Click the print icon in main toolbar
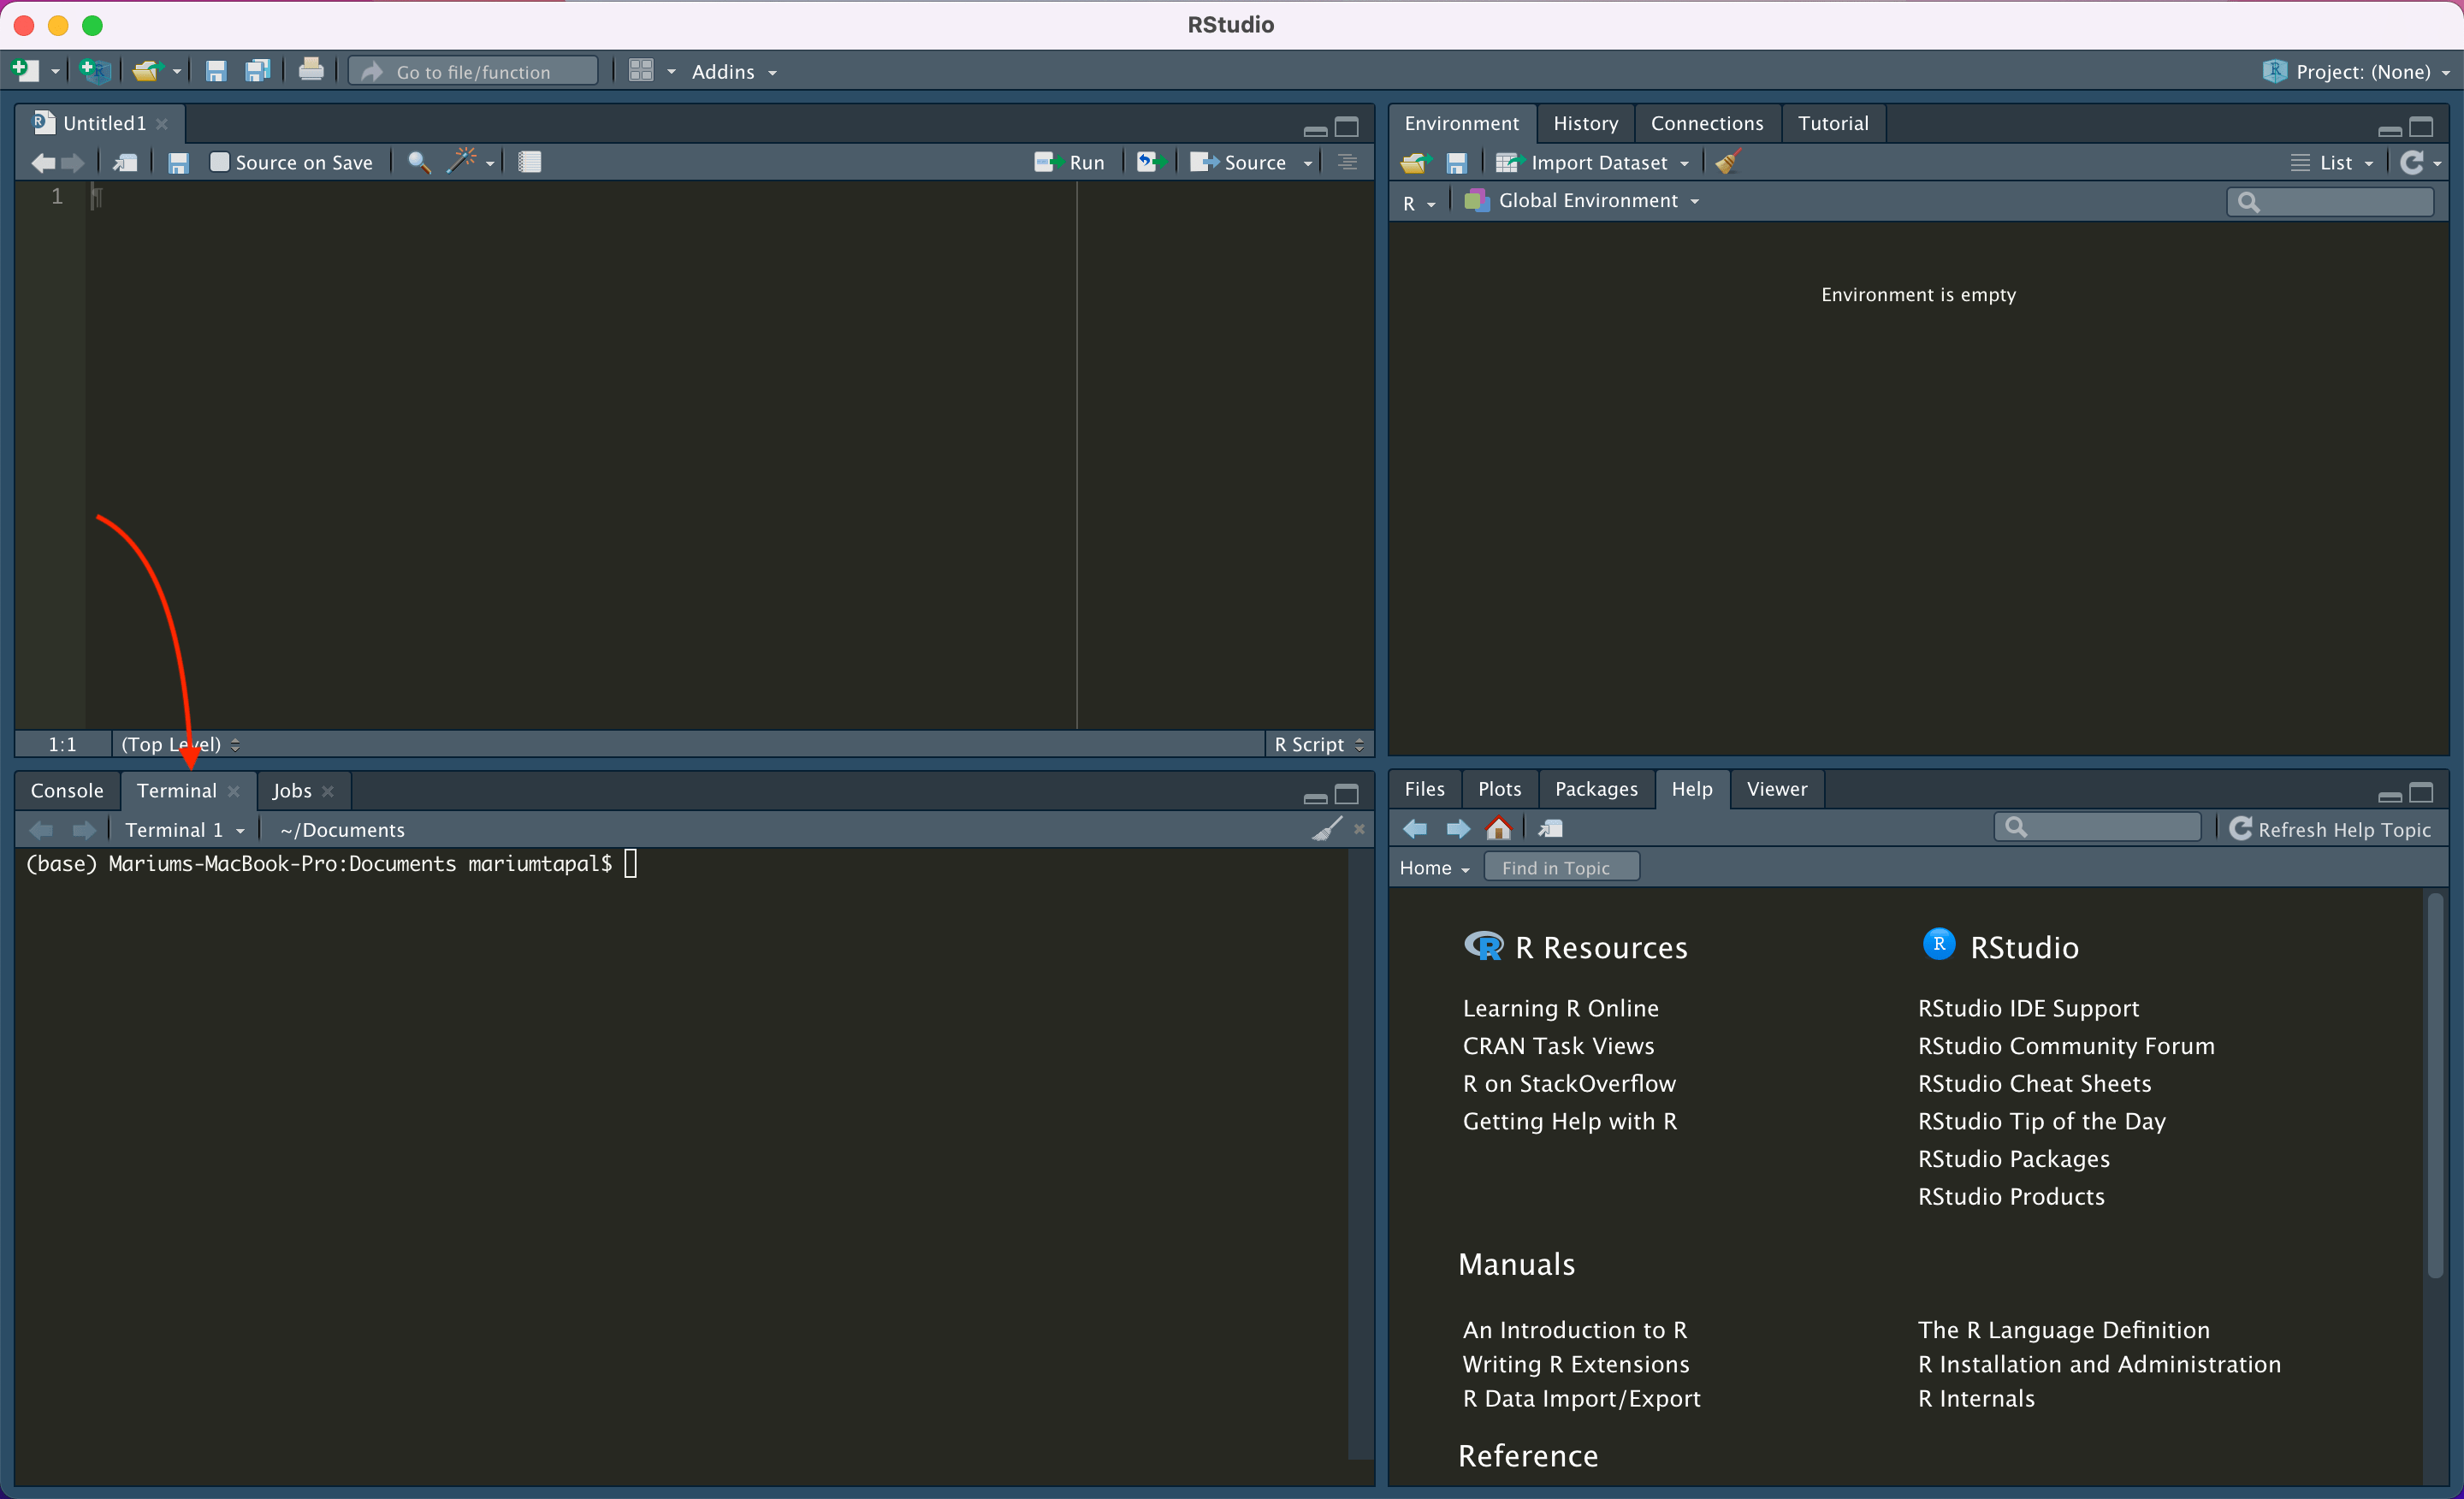Screen dimensions: 2464x1499 pos(311,71)
